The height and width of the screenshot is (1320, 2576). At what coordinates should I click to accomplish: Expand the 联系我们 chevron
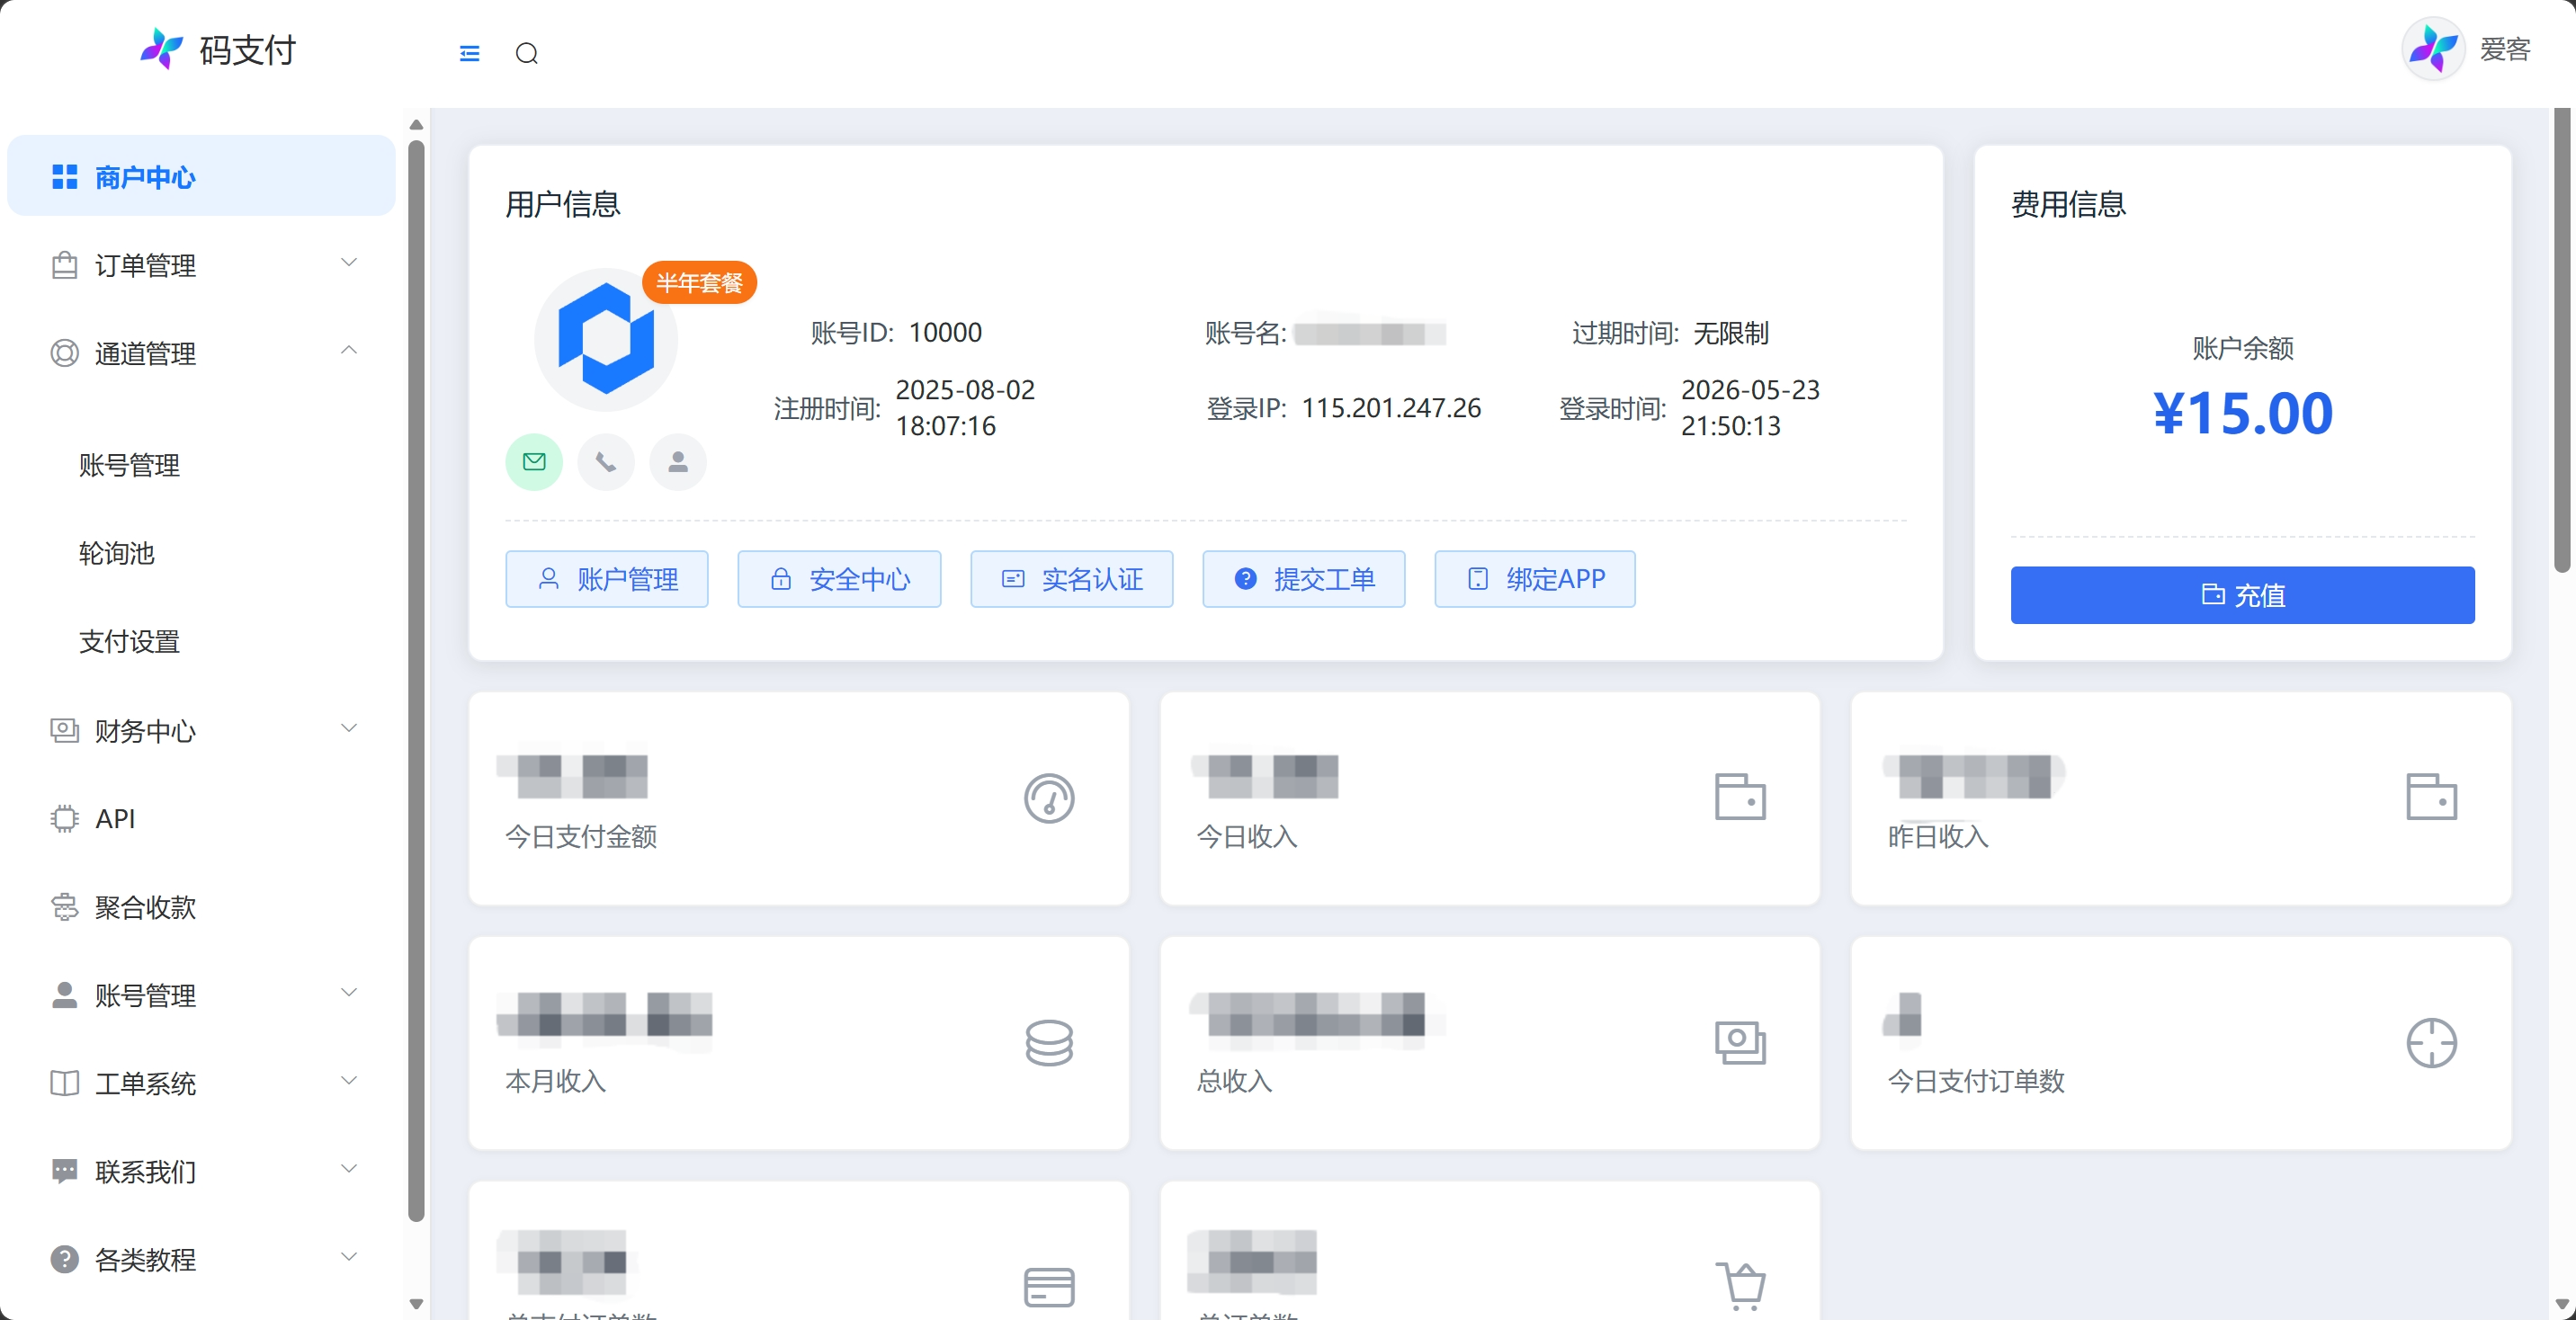349,1169
